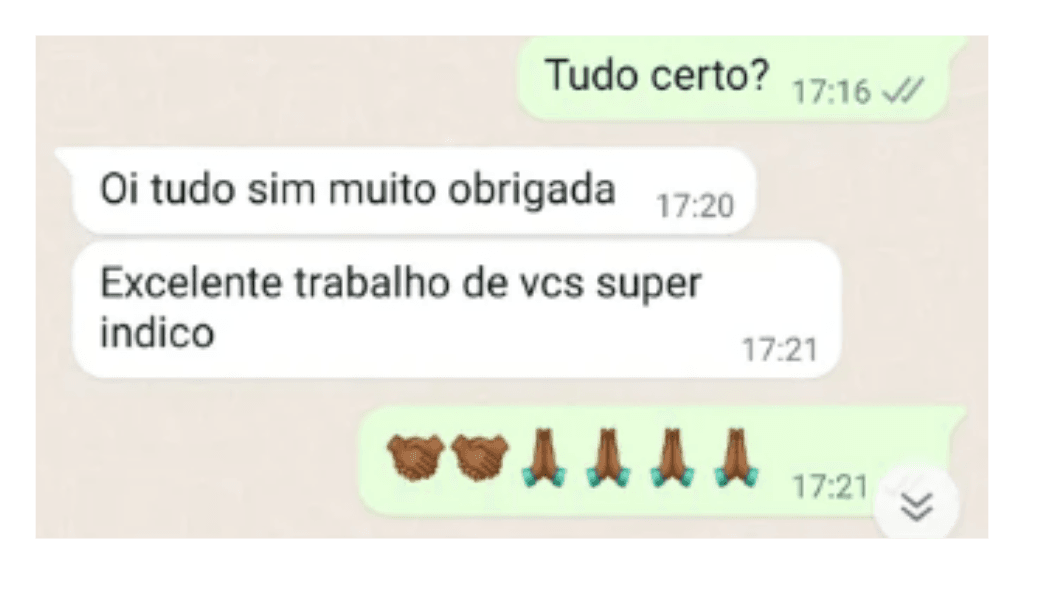Click the 17:21 timestamp on emoji message
This screenshot has width=1050, height=600.
(x=830, y=486)
